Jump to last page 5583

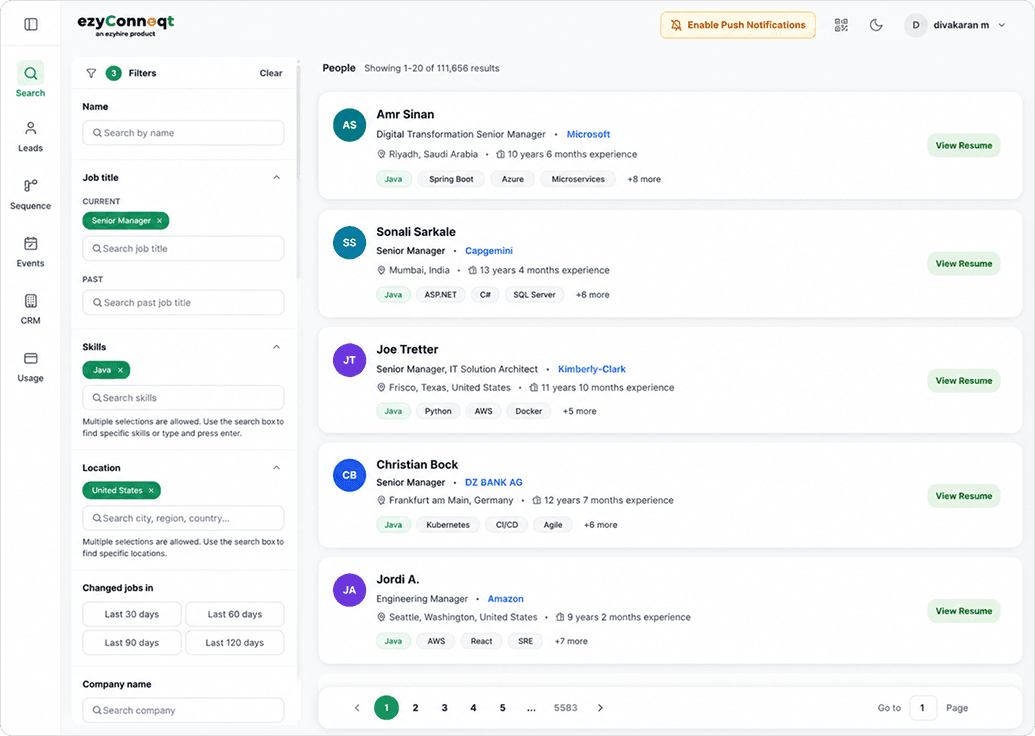565,708
